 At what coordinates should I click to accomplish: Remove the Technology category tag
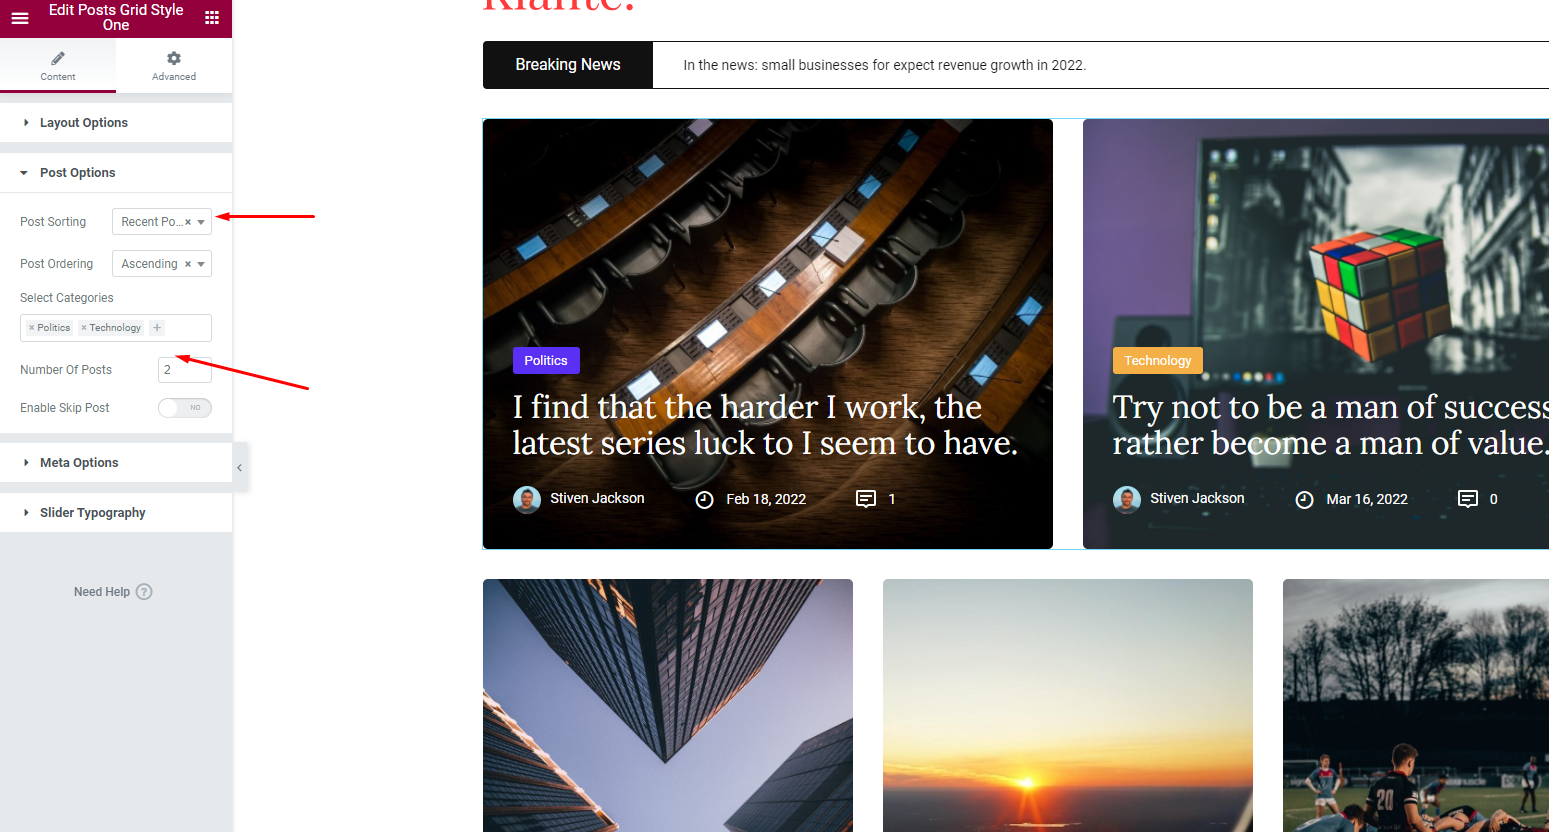(84, 328)
